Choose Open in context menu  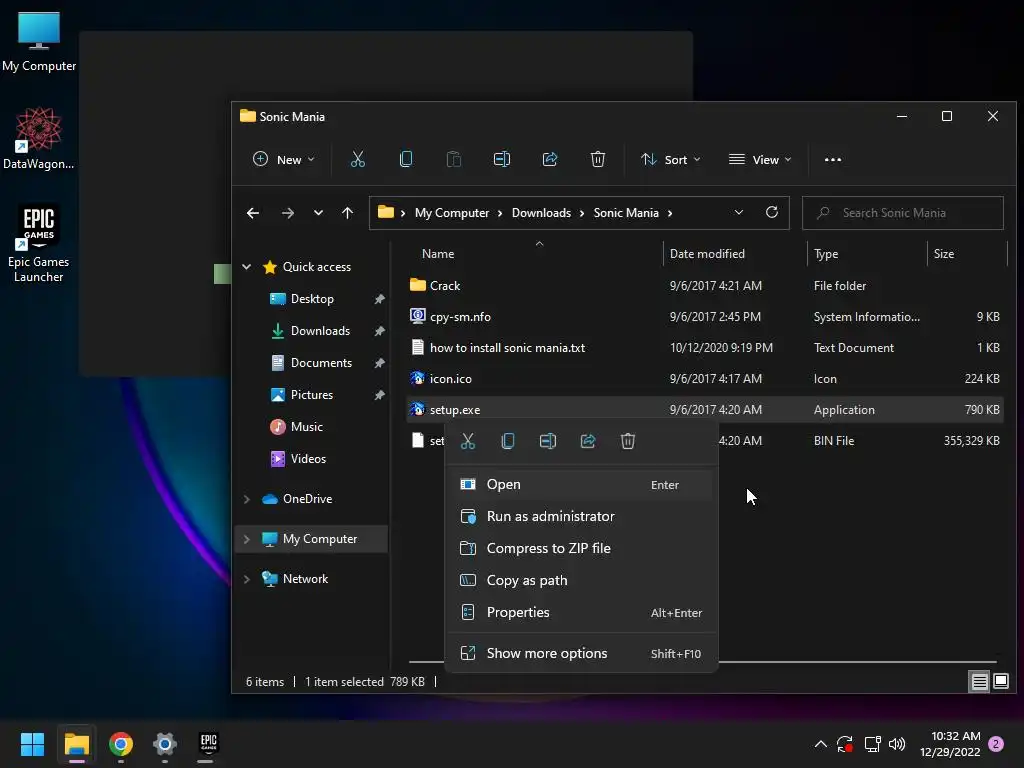click(x=581, y=485)
